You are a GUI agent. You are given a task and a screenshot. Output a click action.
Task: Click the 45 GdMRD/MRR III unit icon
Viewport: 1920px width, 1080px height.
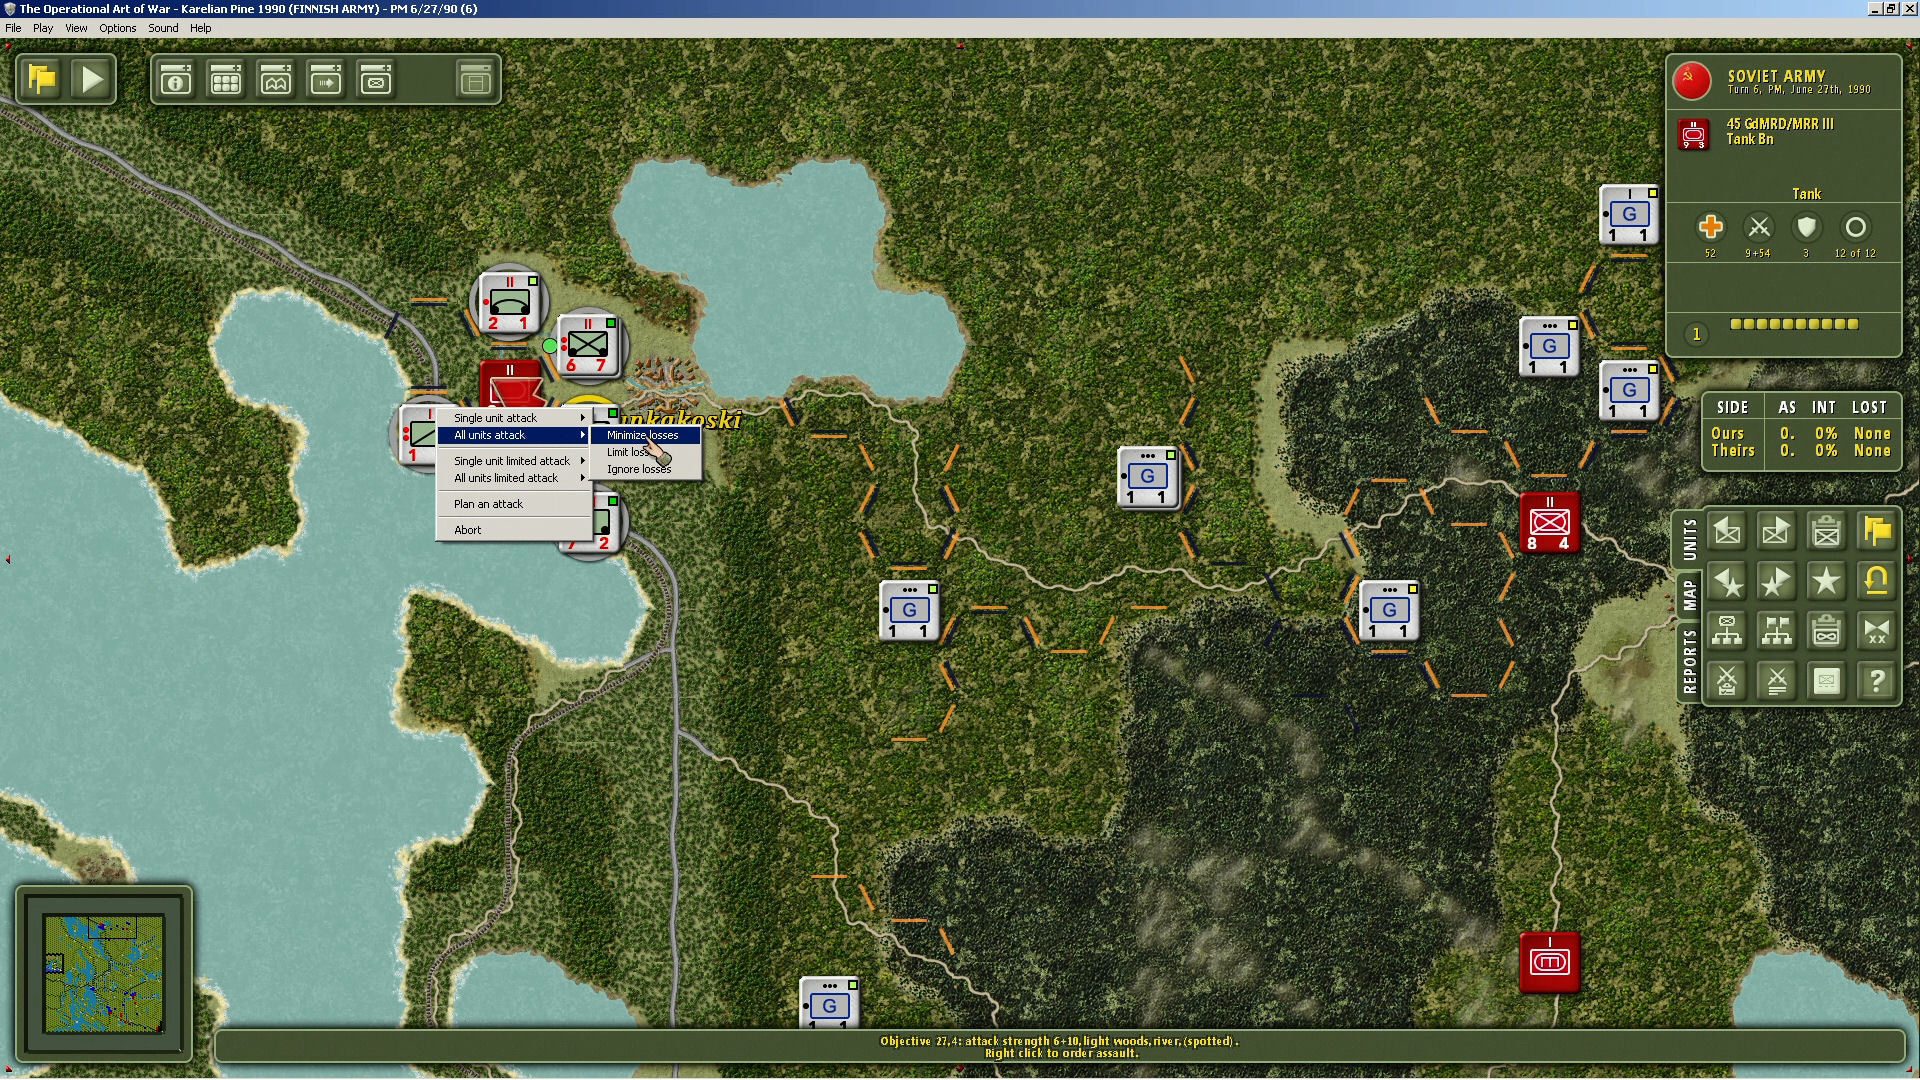click(1693, 134)
